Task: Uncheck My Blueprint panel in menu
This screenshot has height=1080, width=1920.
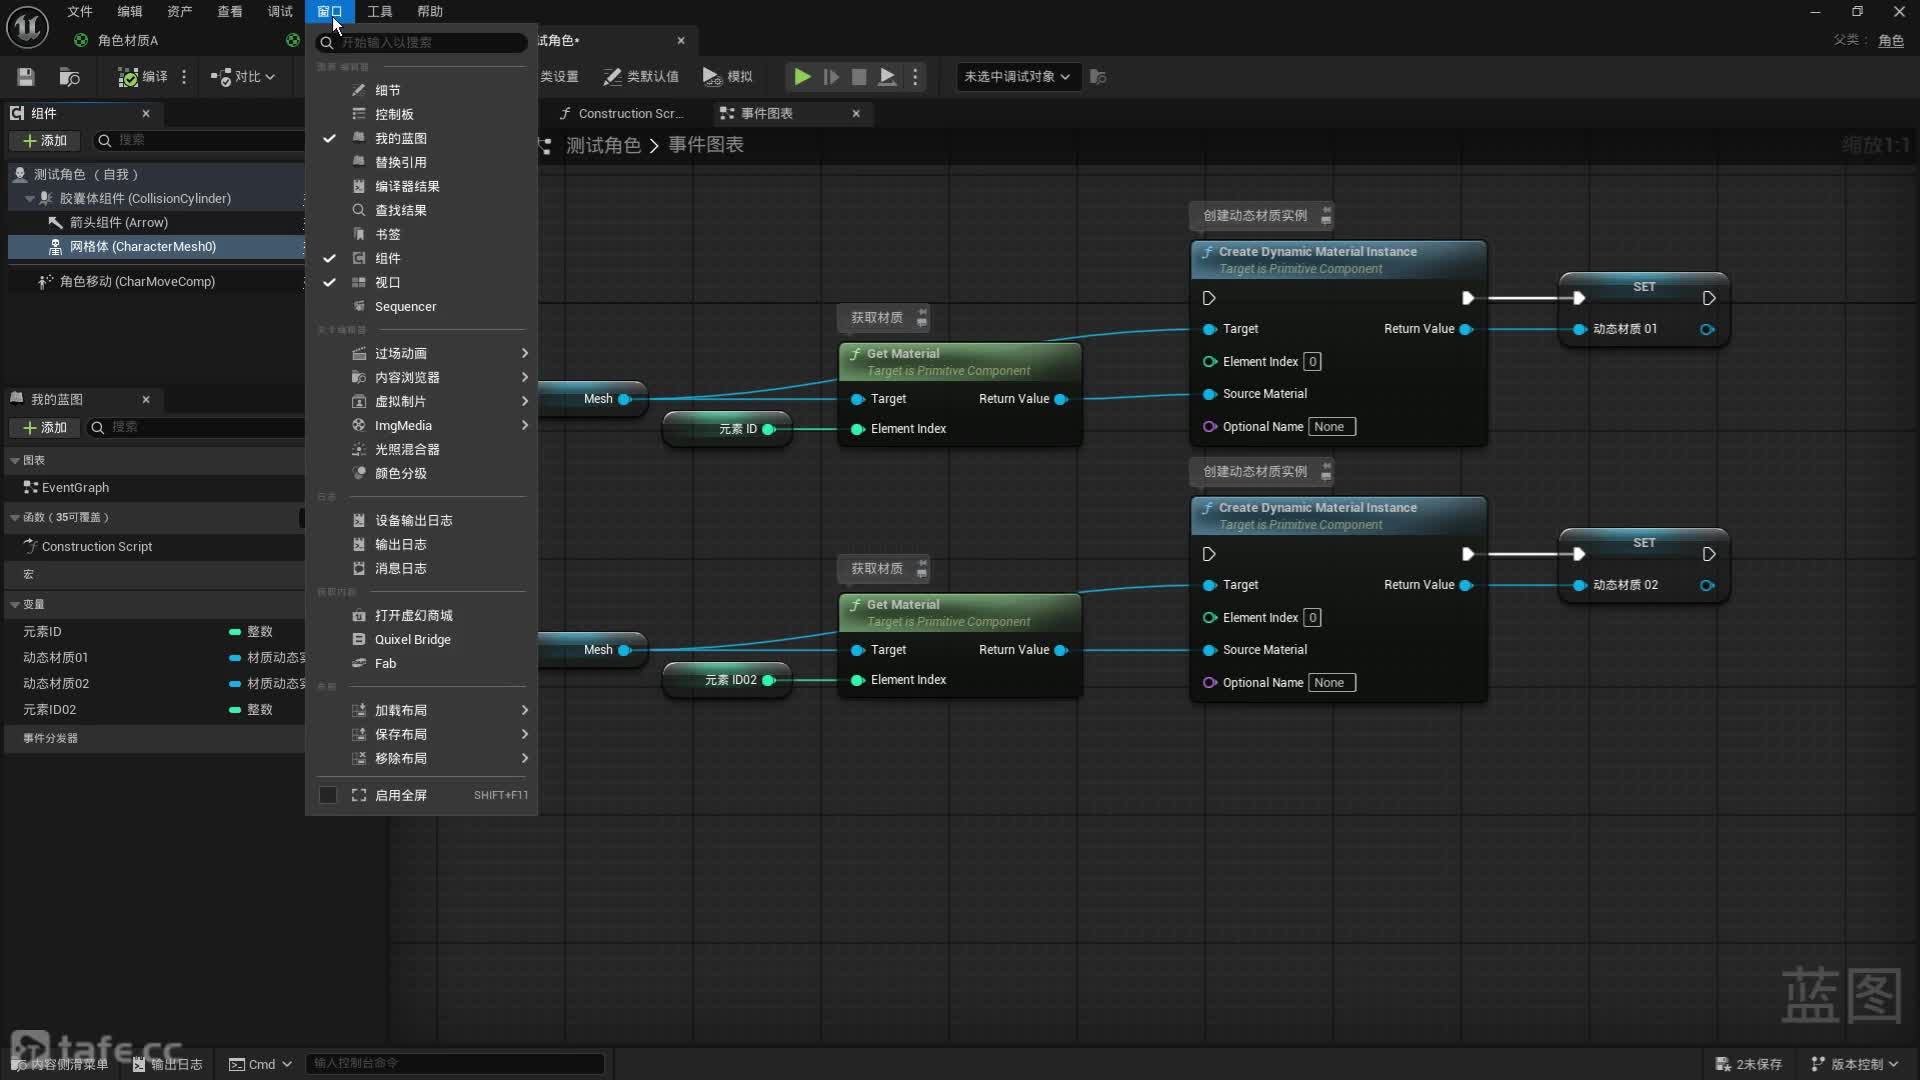Action: (400, 138)
